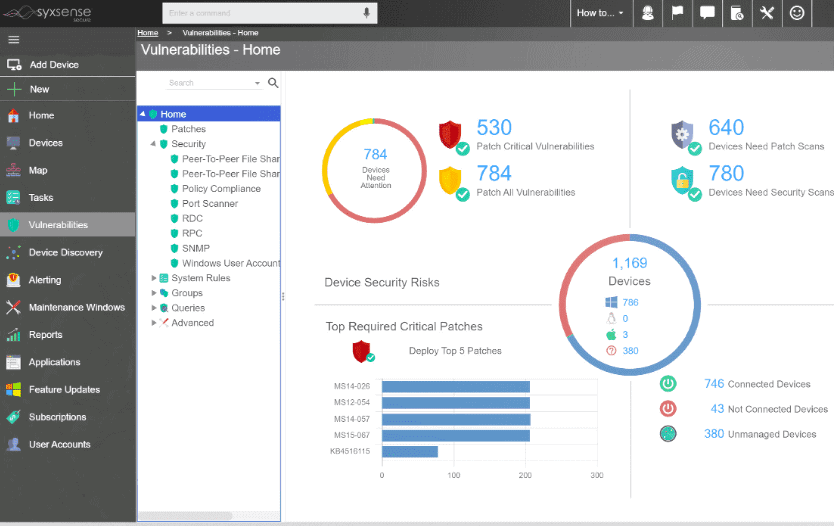Open Subscriptions in the sidebar
Screen dimensions: 834x526
click(68, 416)
